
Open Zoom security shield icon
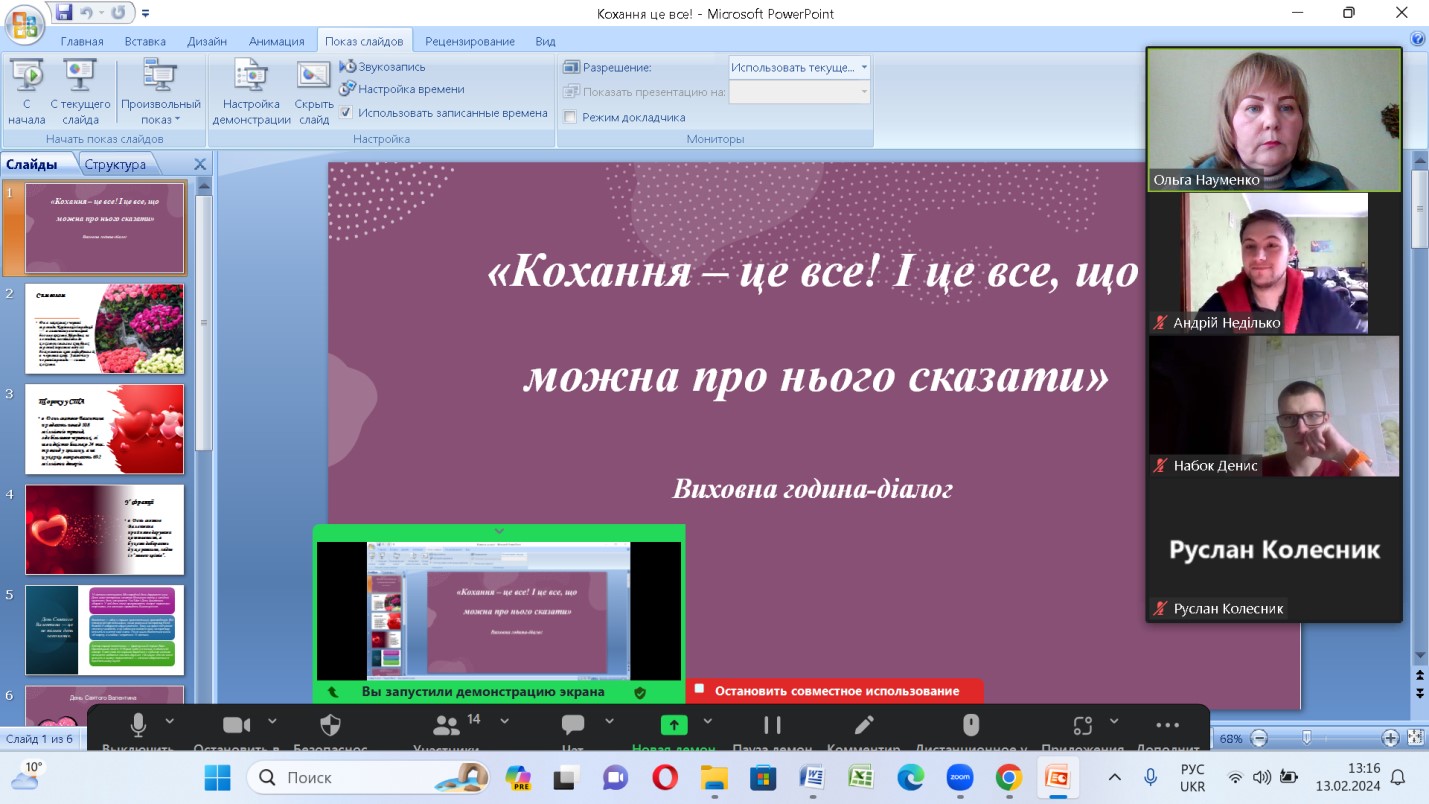point(331,725)
